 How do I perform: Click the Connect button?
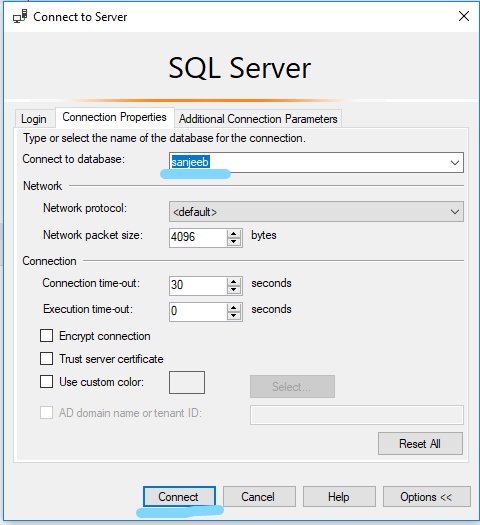pyautogui.click(x=179, y=497)
